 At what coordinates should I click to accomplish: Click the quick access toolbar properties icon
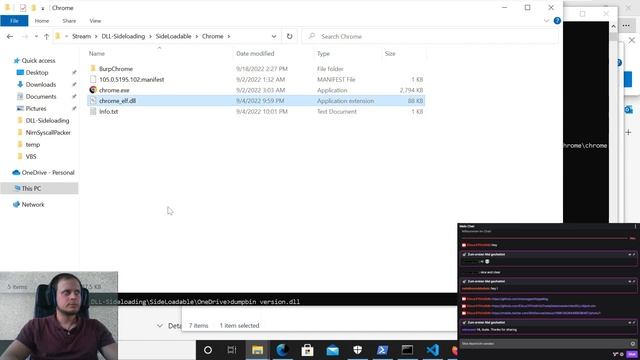point(23,8)
